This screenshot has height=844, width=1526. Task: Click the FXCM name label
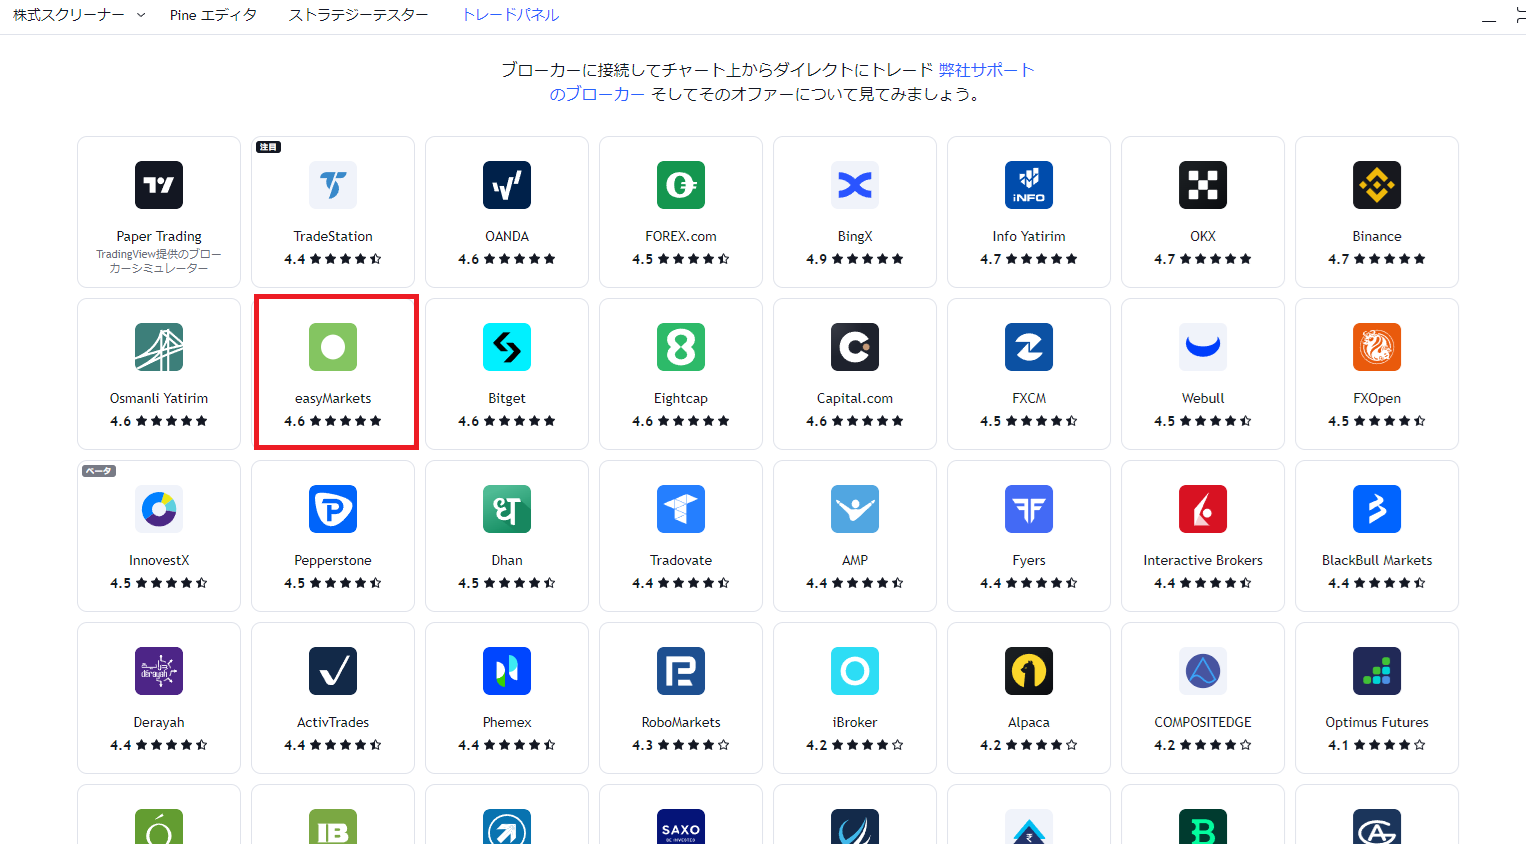click(x=1029, y=398)
